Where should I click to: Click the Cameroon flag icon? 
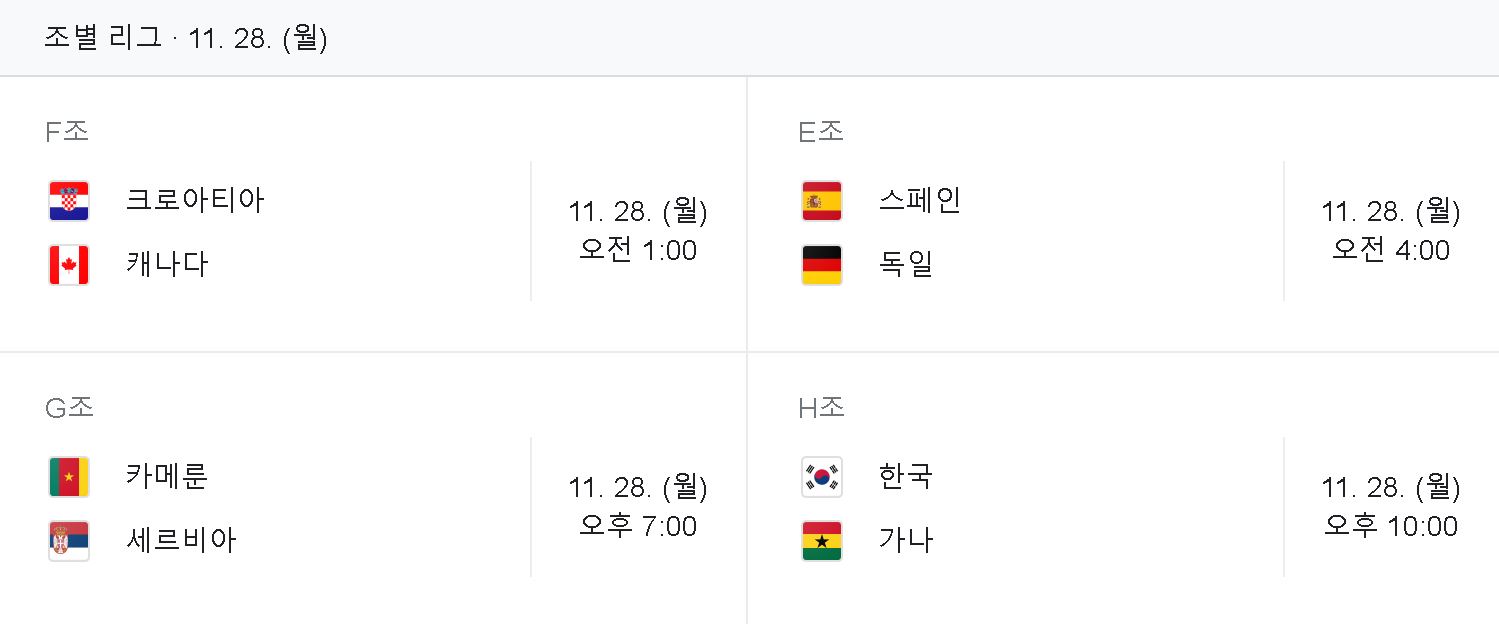click(69, 477)
